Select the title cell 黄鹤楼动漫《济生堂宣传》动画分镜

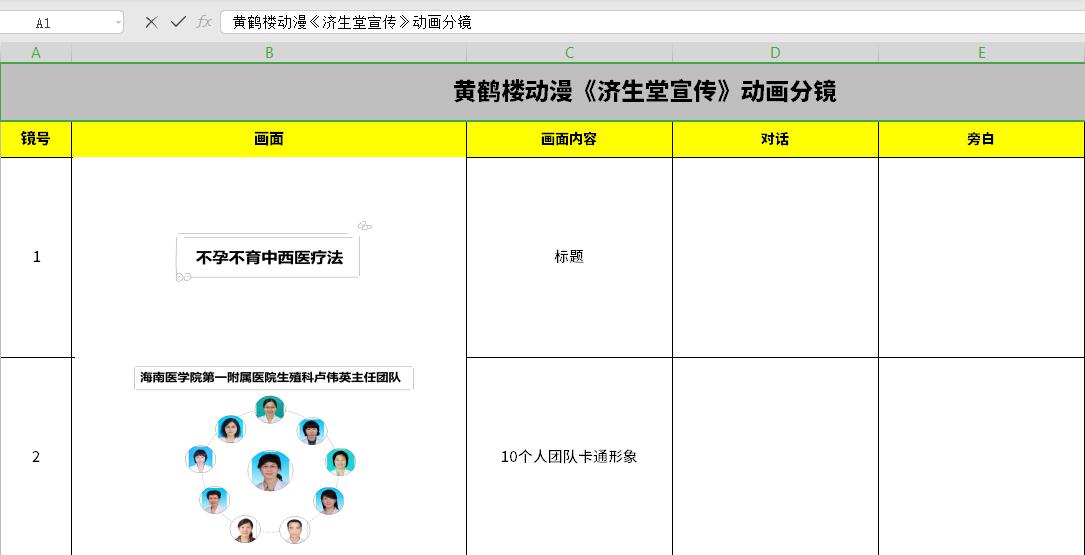click(542, 92)
